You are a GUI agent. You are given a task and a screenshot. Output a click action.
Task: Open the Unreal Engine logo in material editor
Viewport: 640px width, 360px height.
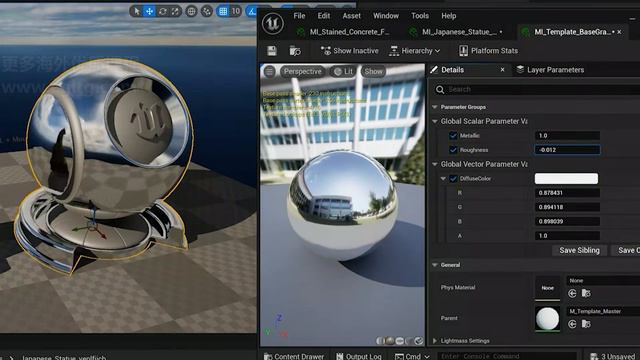click(x=273, y=23)
